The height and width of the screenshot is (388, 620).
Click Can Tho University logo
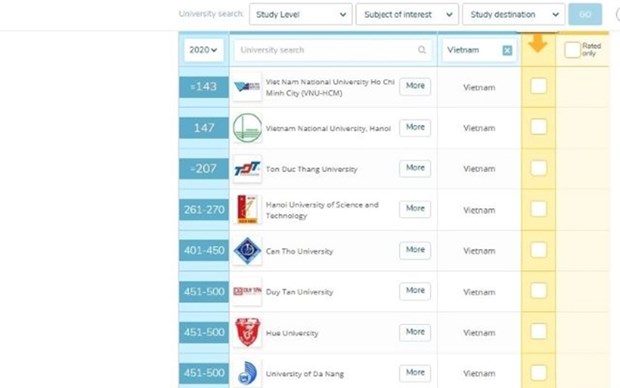click(x=247, y=251)
